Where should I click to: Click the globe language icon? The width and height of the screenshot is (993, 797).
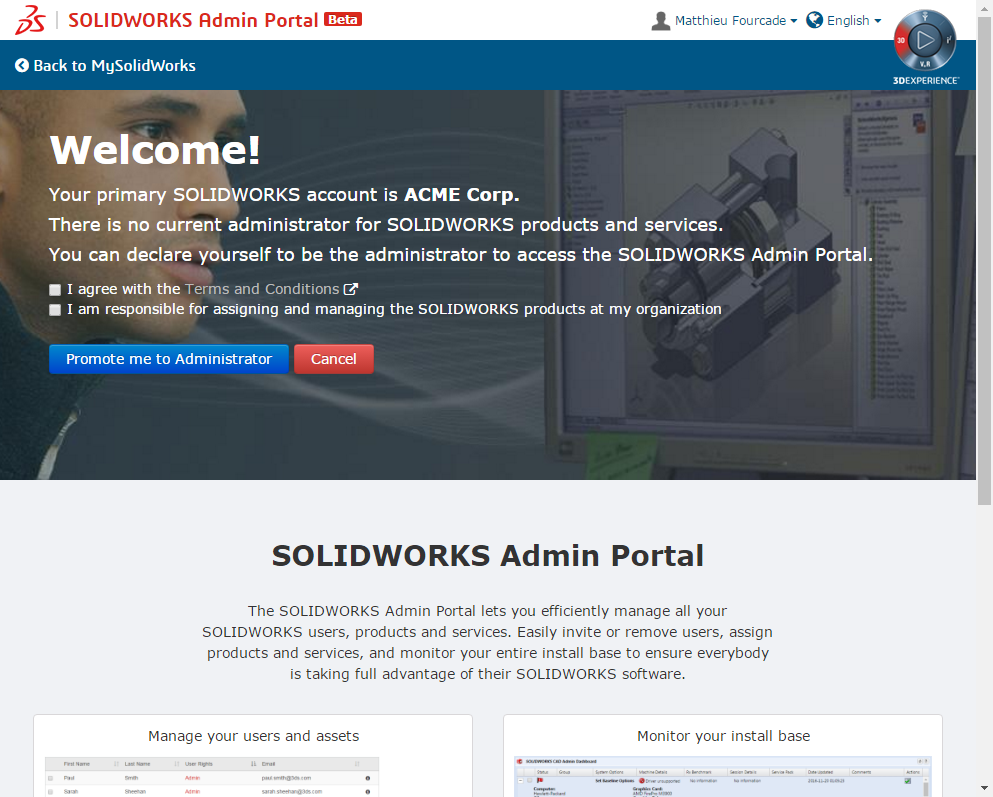pos(815,20)
